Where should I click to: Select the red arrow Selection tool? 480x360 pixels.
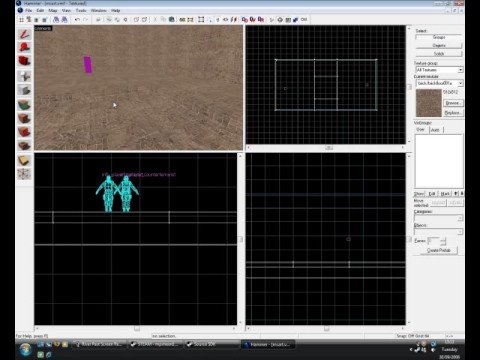coord(24,34)
